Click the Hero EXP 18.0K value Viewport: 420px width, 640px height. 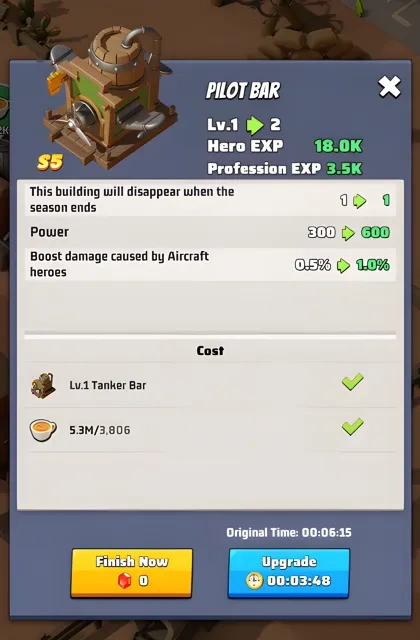coord(338,146)
